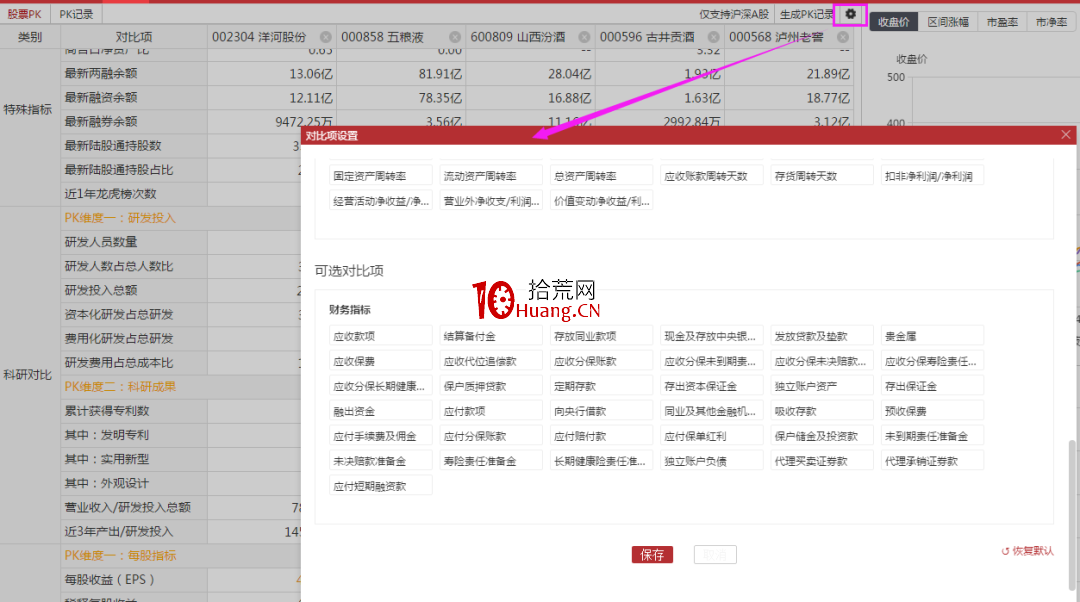Add 发放贷款及垫款 item
This screenshot has height=602, width=1080.
822,336
